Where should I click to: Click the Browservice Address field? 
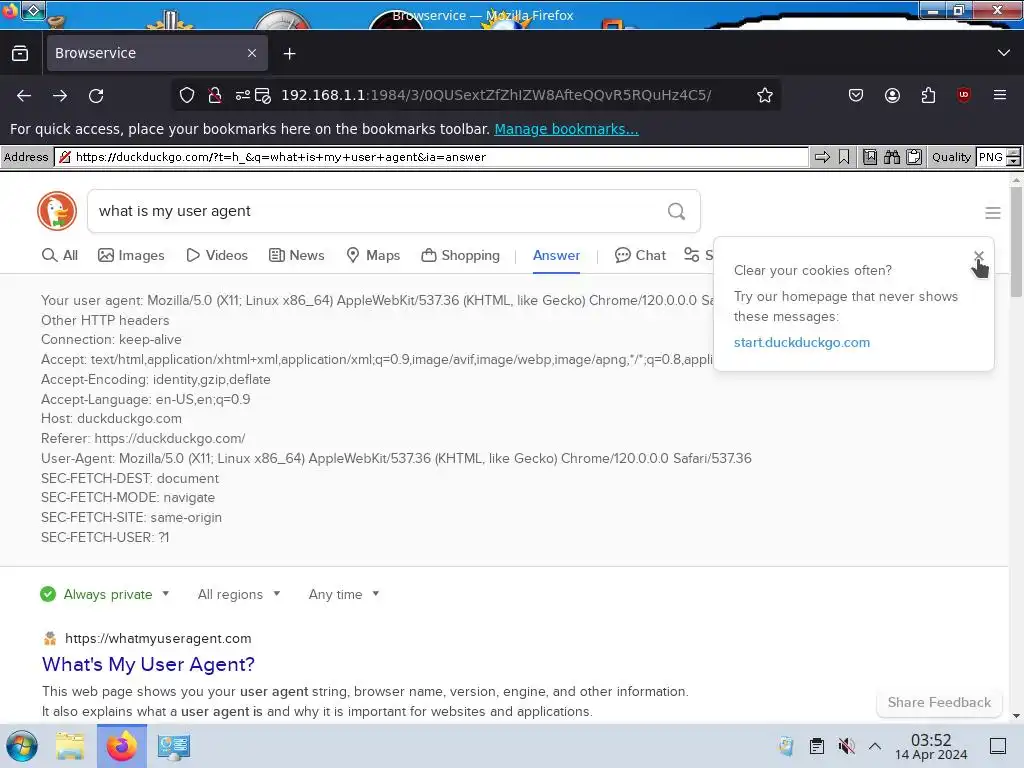pos(431,157)
